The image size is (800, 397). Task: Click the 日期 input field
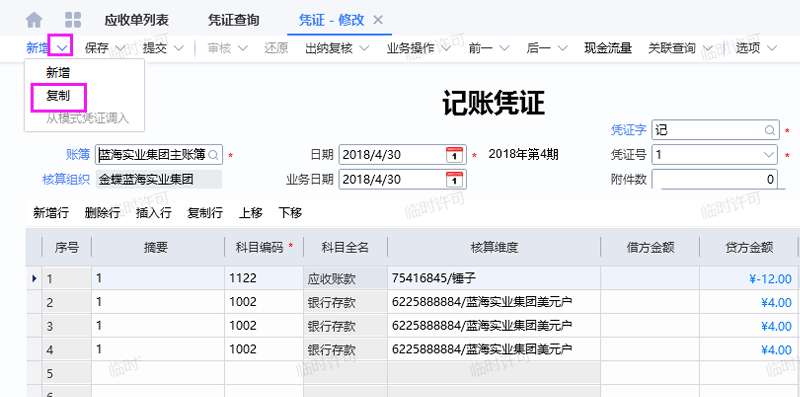tap(403, 155)
